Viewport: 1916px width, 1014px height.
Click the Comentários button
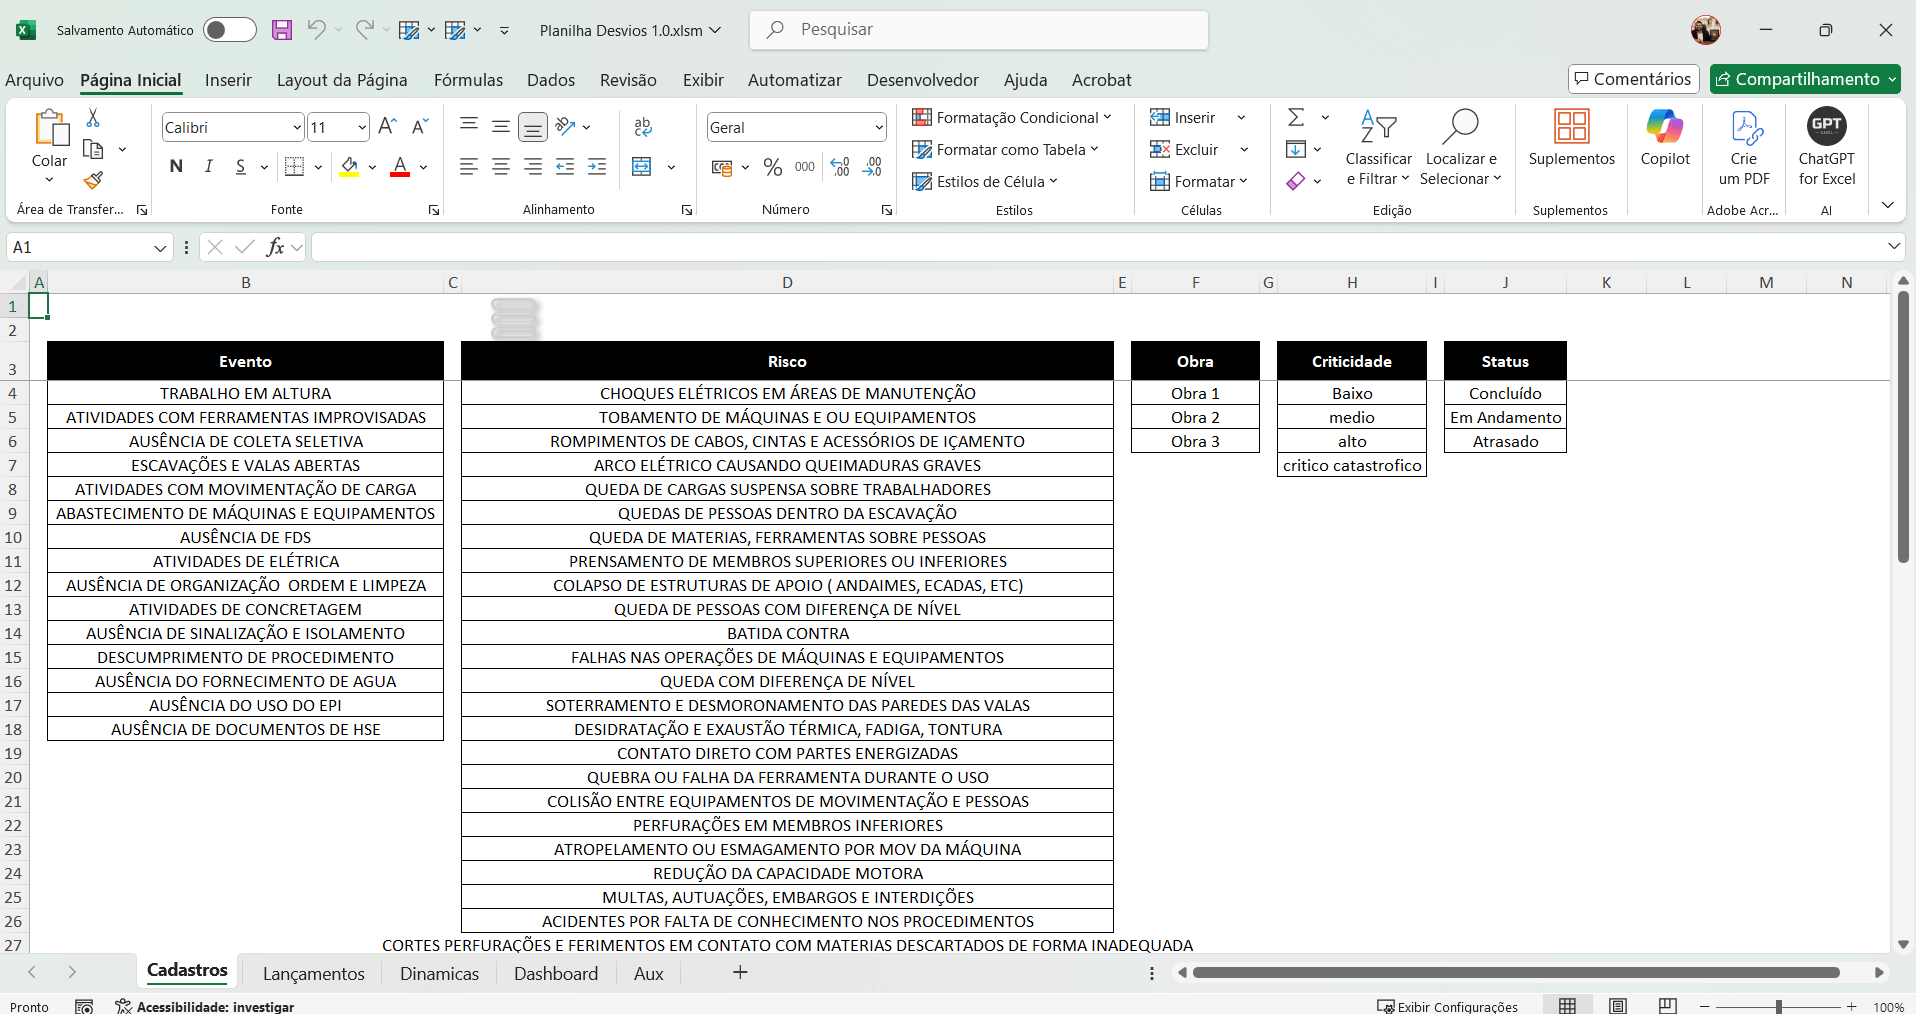click(1633, 79)
